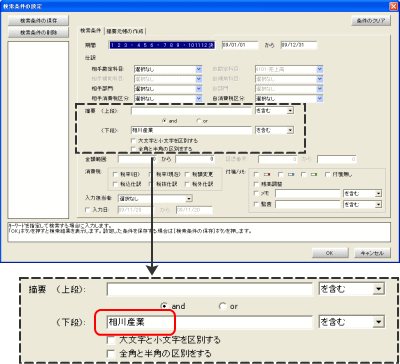Tick the blue sticky note flag checkbox

[x=281, y=174]
